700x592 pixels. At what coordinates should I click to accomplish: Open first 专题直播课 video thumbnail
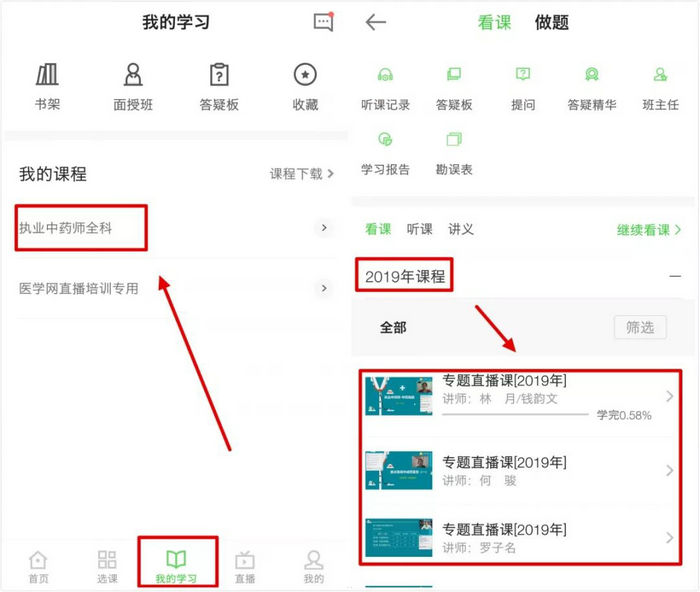pyautogui.click(x=399, y=396)
